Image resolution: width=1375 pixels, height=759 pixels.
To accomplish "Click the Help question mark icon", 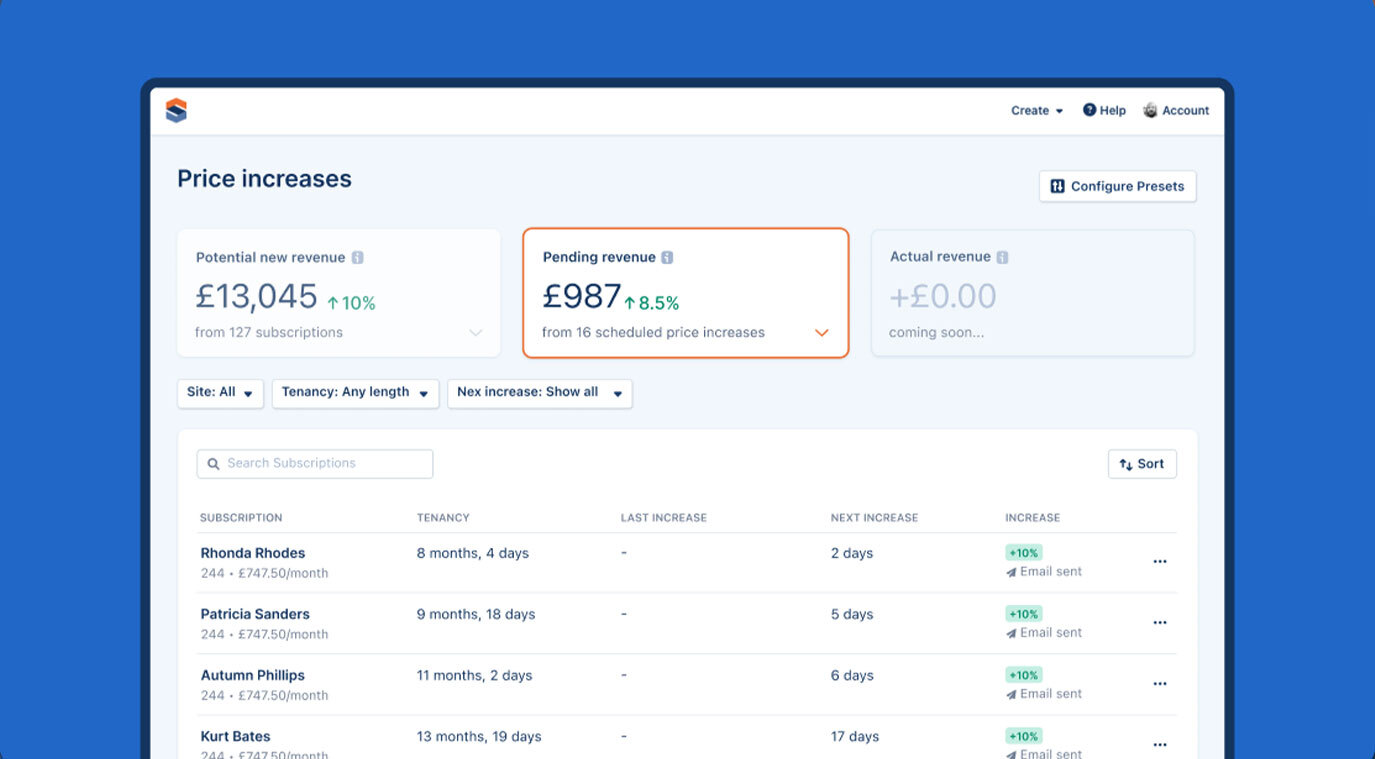I will 1089,110.
